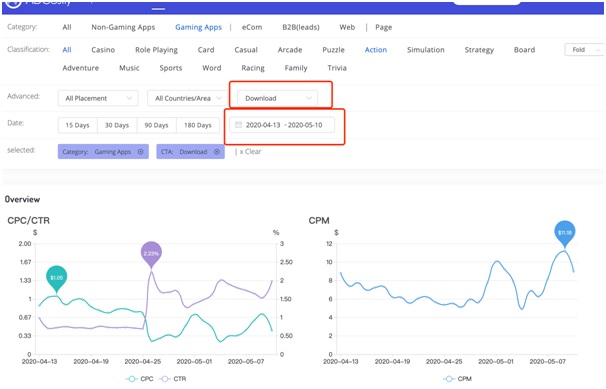Choose the Puzzle classification

333,50
